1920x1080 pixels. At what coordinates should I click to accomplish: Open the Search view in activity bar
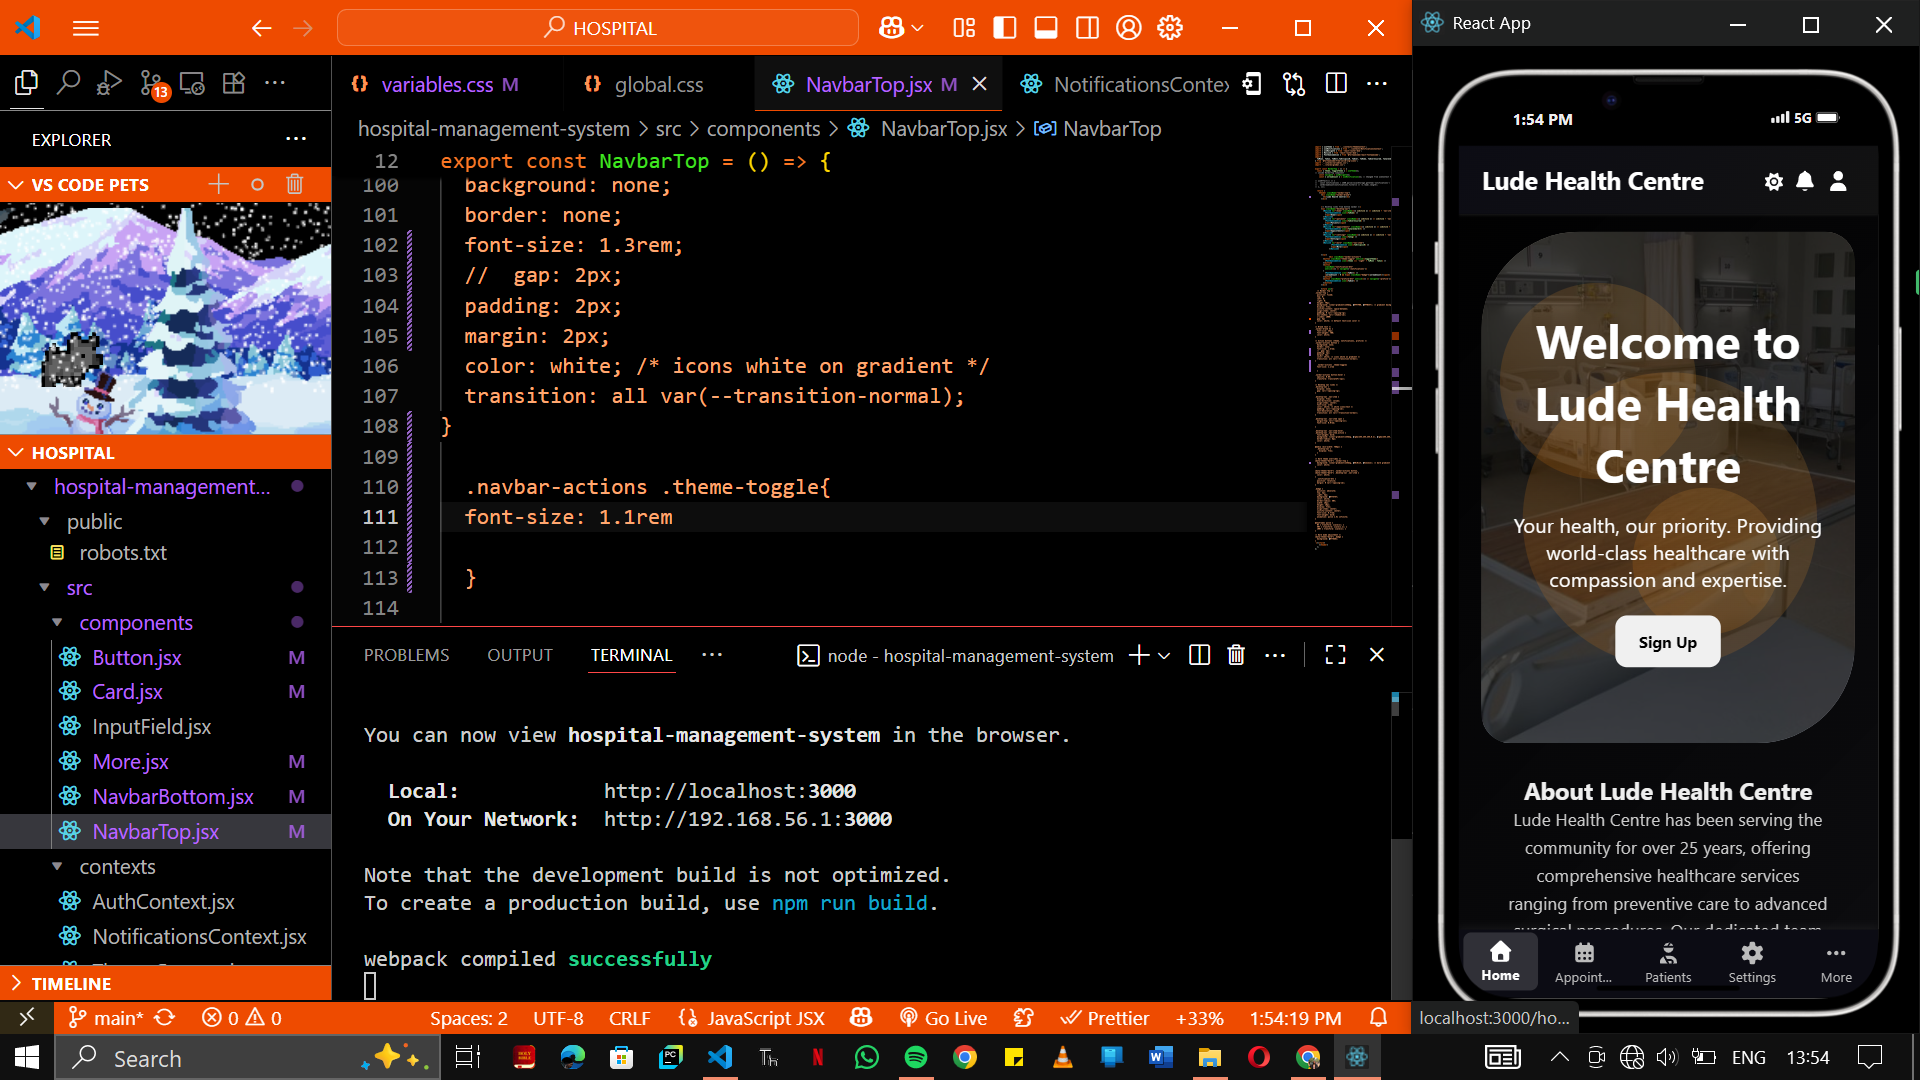coord(68,84)
